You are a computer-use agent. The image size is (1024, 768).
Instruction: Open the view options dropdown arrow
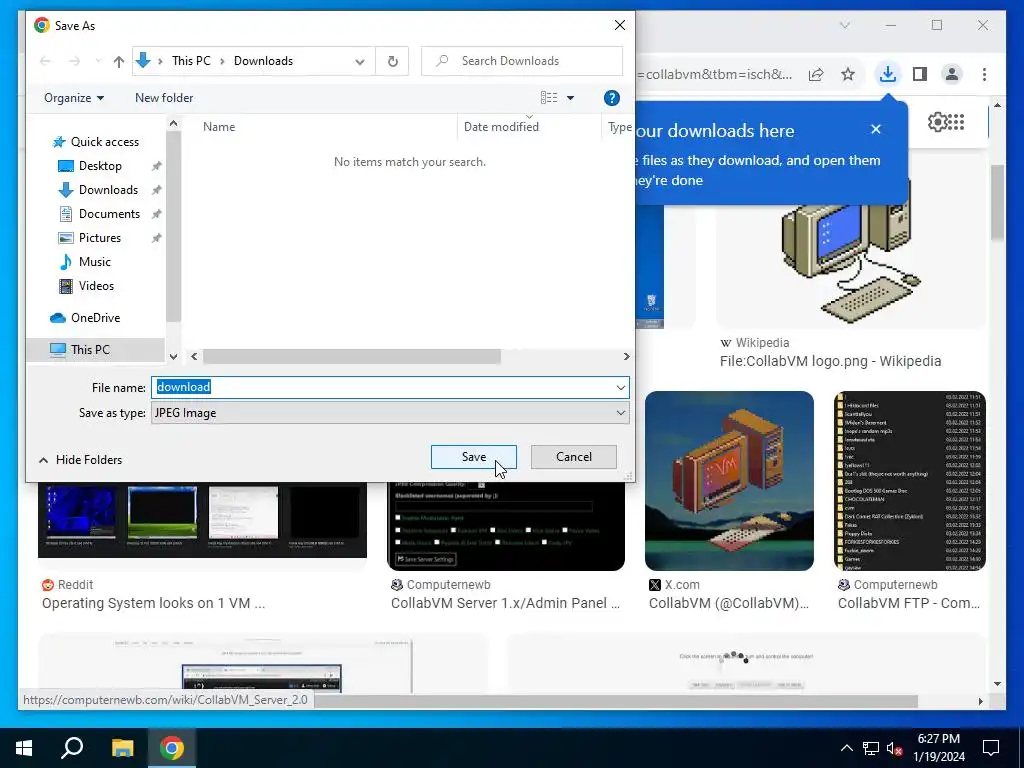tap(570, 98)
